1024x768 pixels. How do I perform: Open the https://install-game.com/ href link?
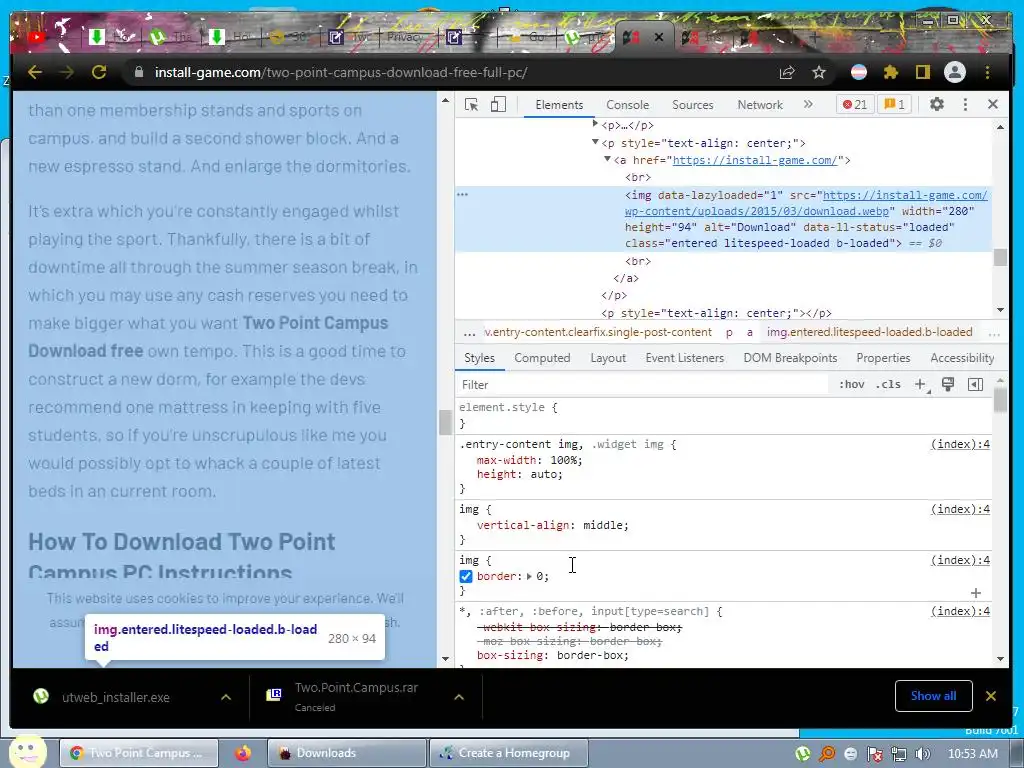(x=755, y=160)
